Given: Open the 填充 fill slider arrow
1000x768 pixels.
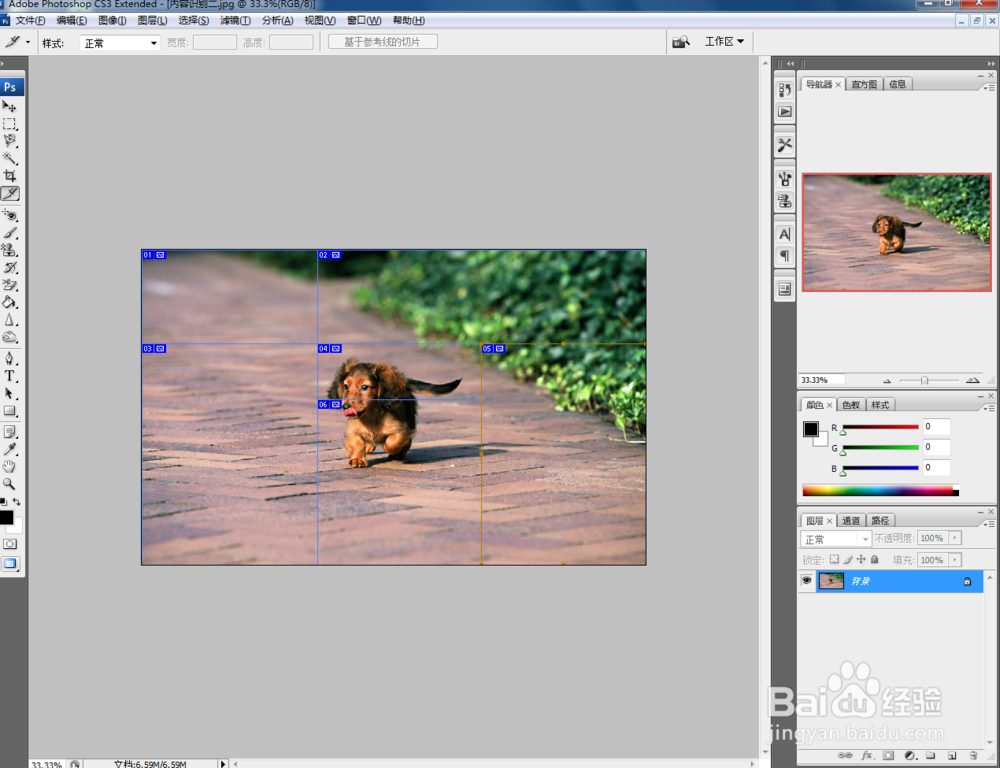Looking at the screenshot, I should [955, 560].
